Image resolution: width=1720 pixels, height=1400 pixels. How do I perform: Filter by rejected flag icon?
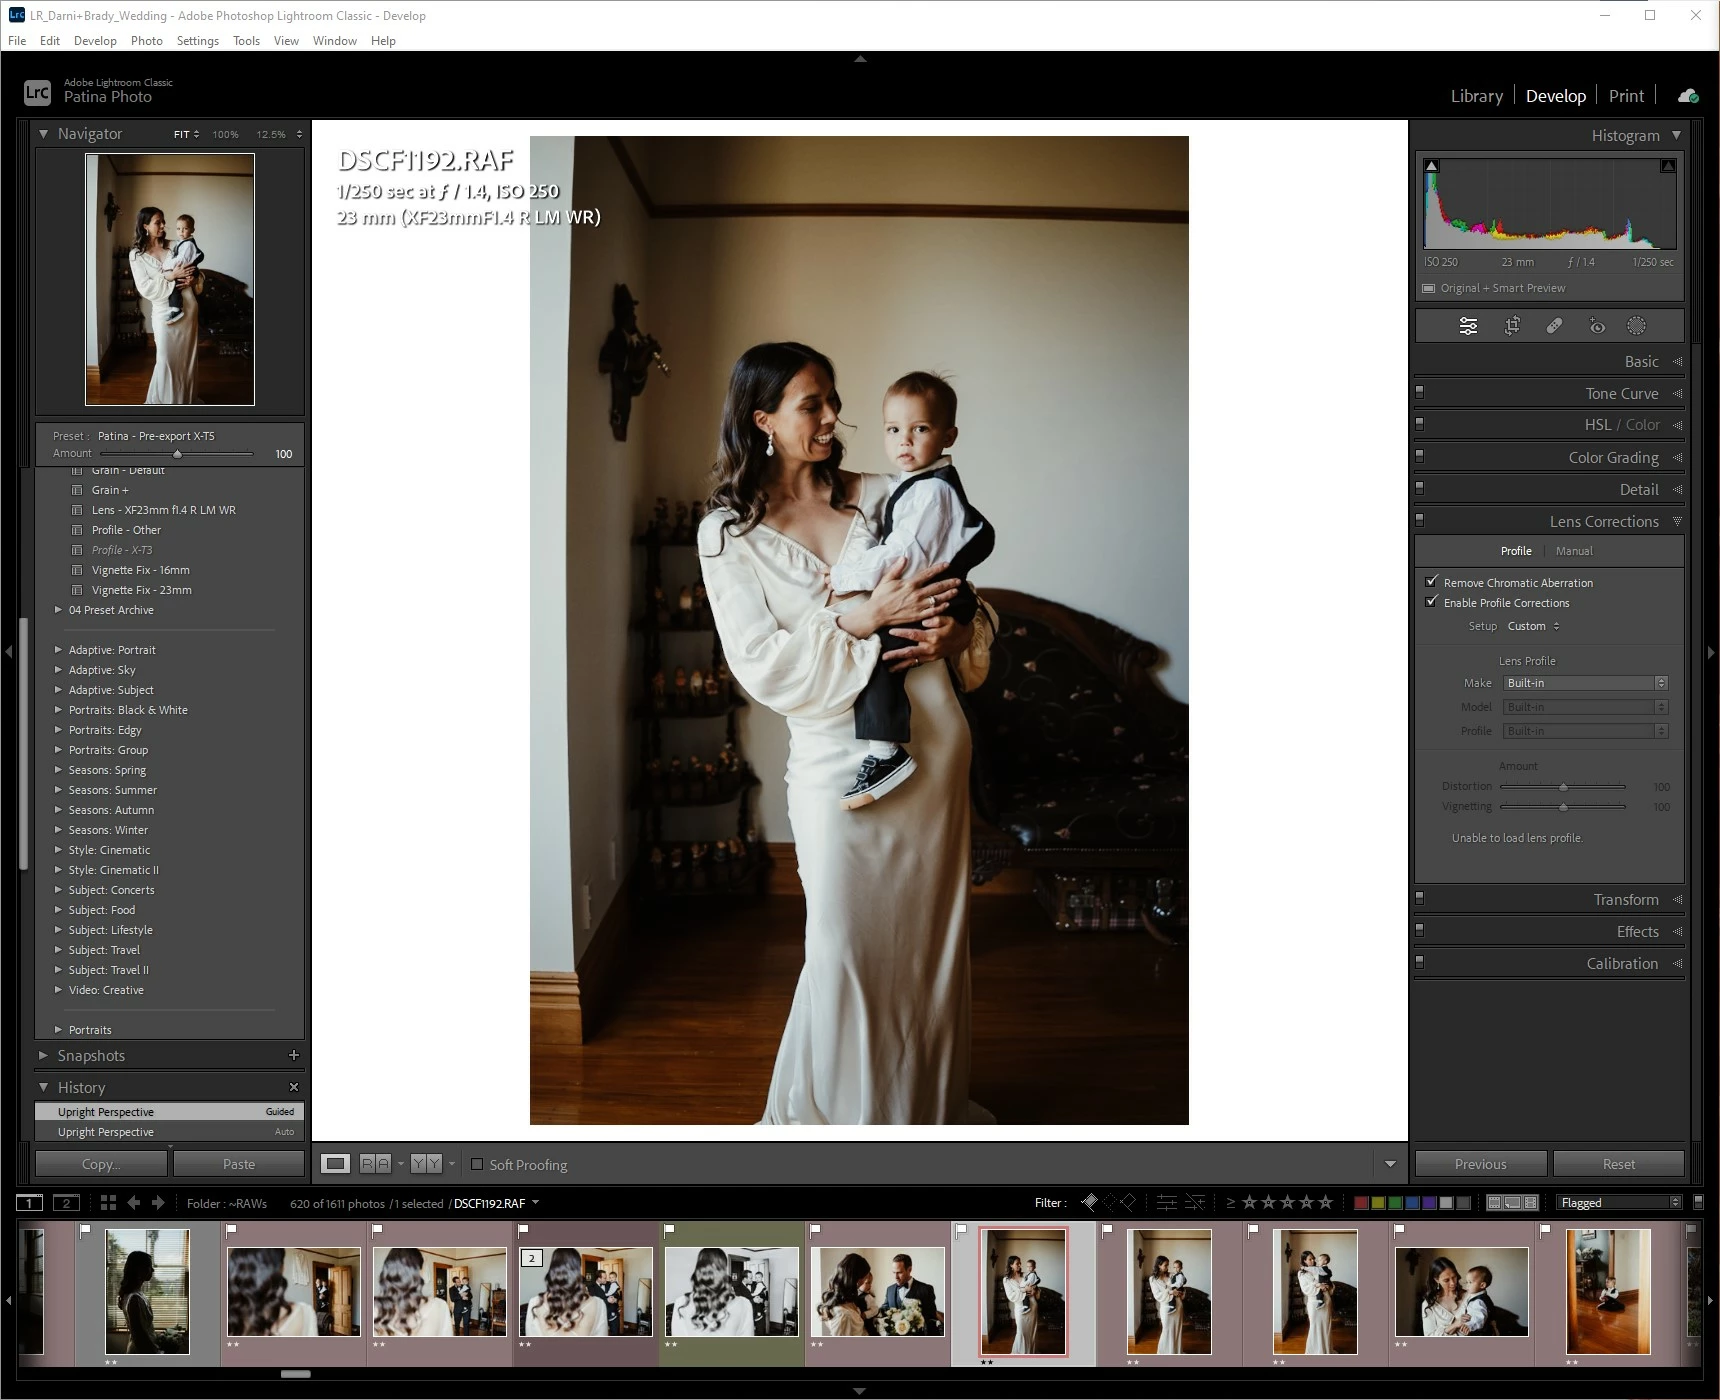click(1128, 1202)
